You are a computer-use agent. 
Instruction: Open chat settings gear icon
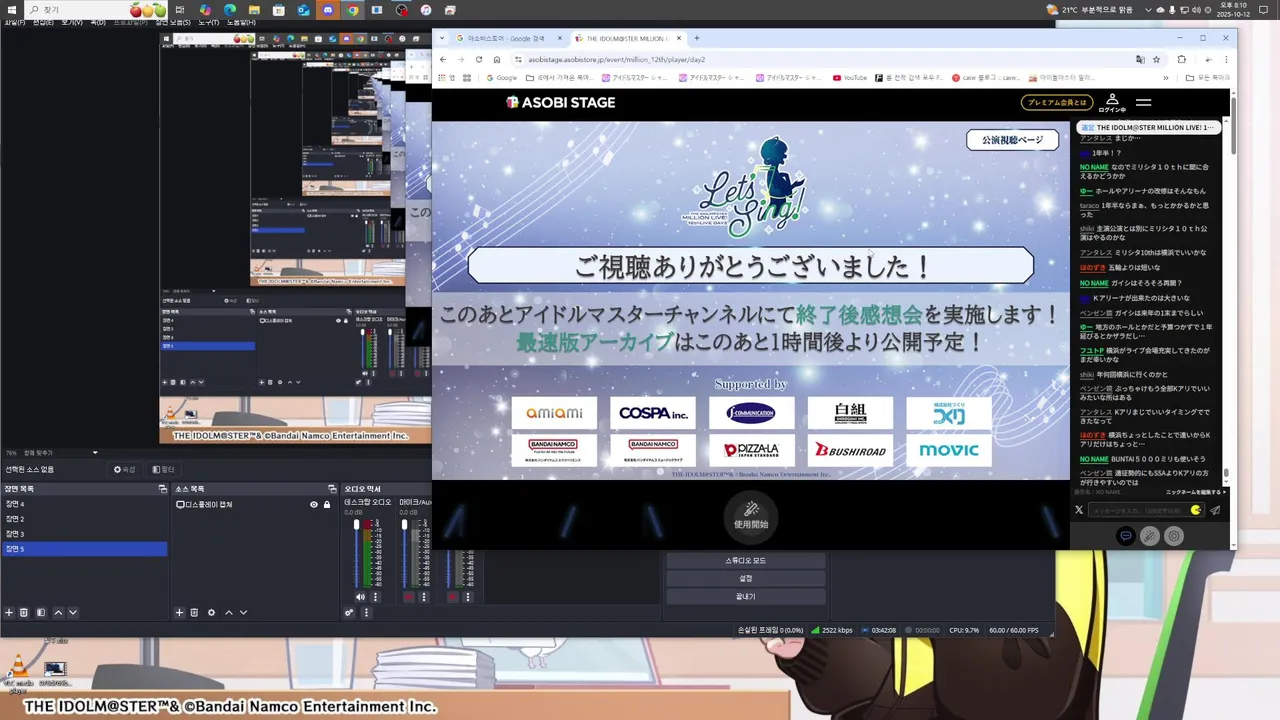[x=1174, y=536]
